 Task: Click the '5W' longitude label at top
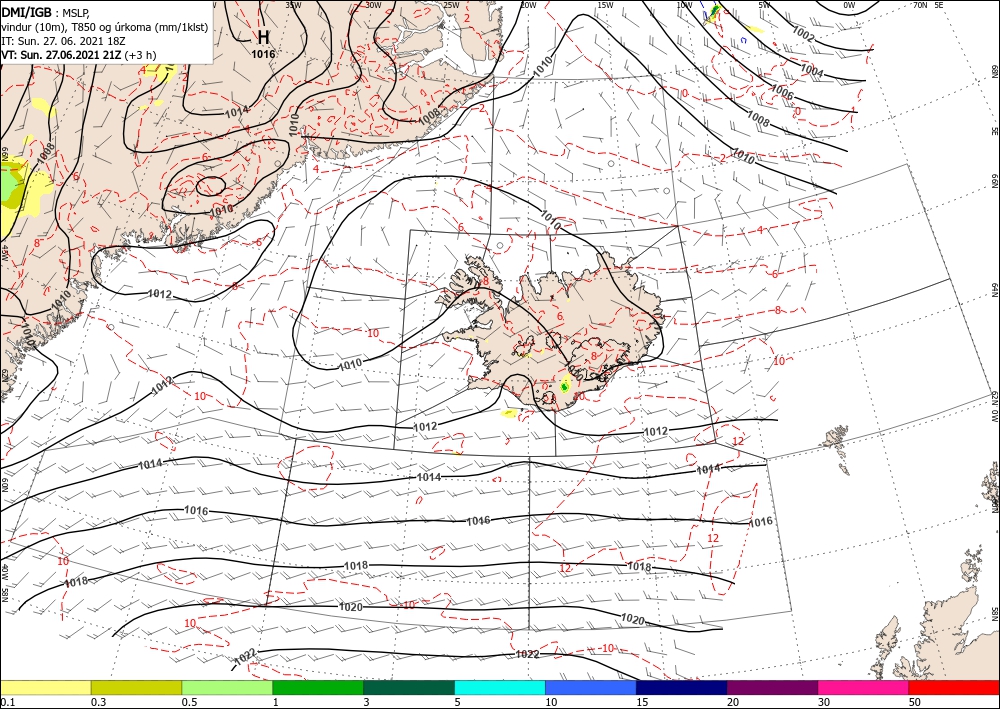(764, 5)
